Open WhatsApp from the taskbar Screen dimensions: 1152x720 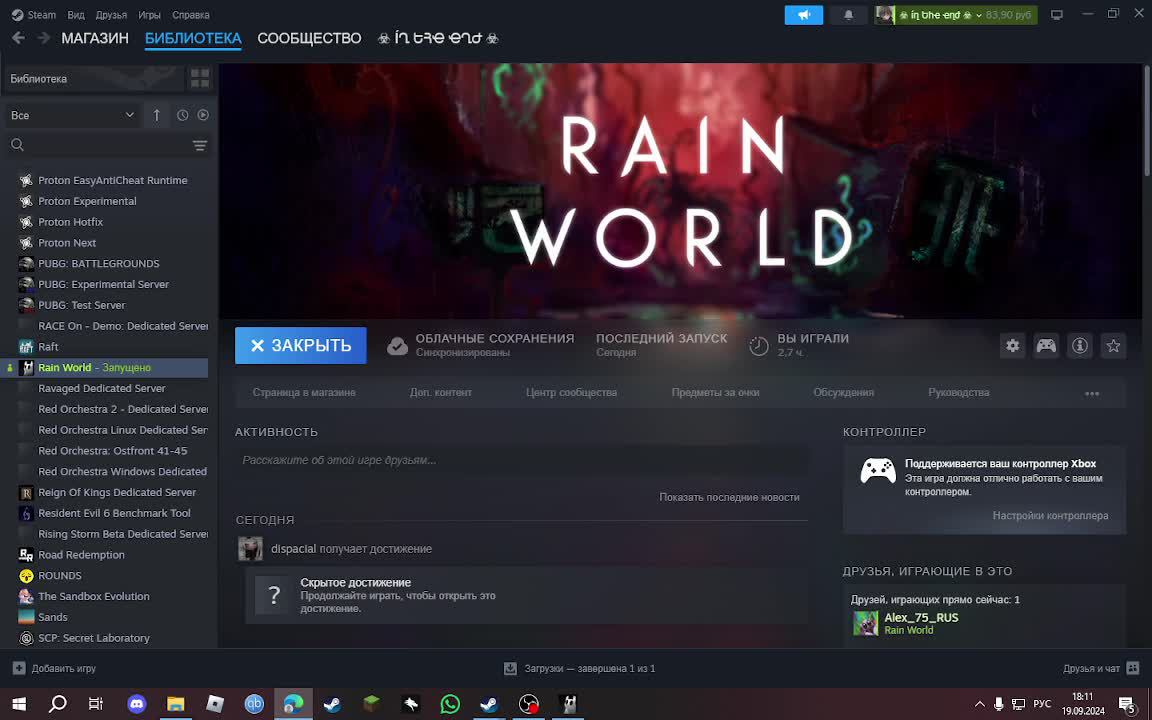pyautogui.click(x=450, y=704)
